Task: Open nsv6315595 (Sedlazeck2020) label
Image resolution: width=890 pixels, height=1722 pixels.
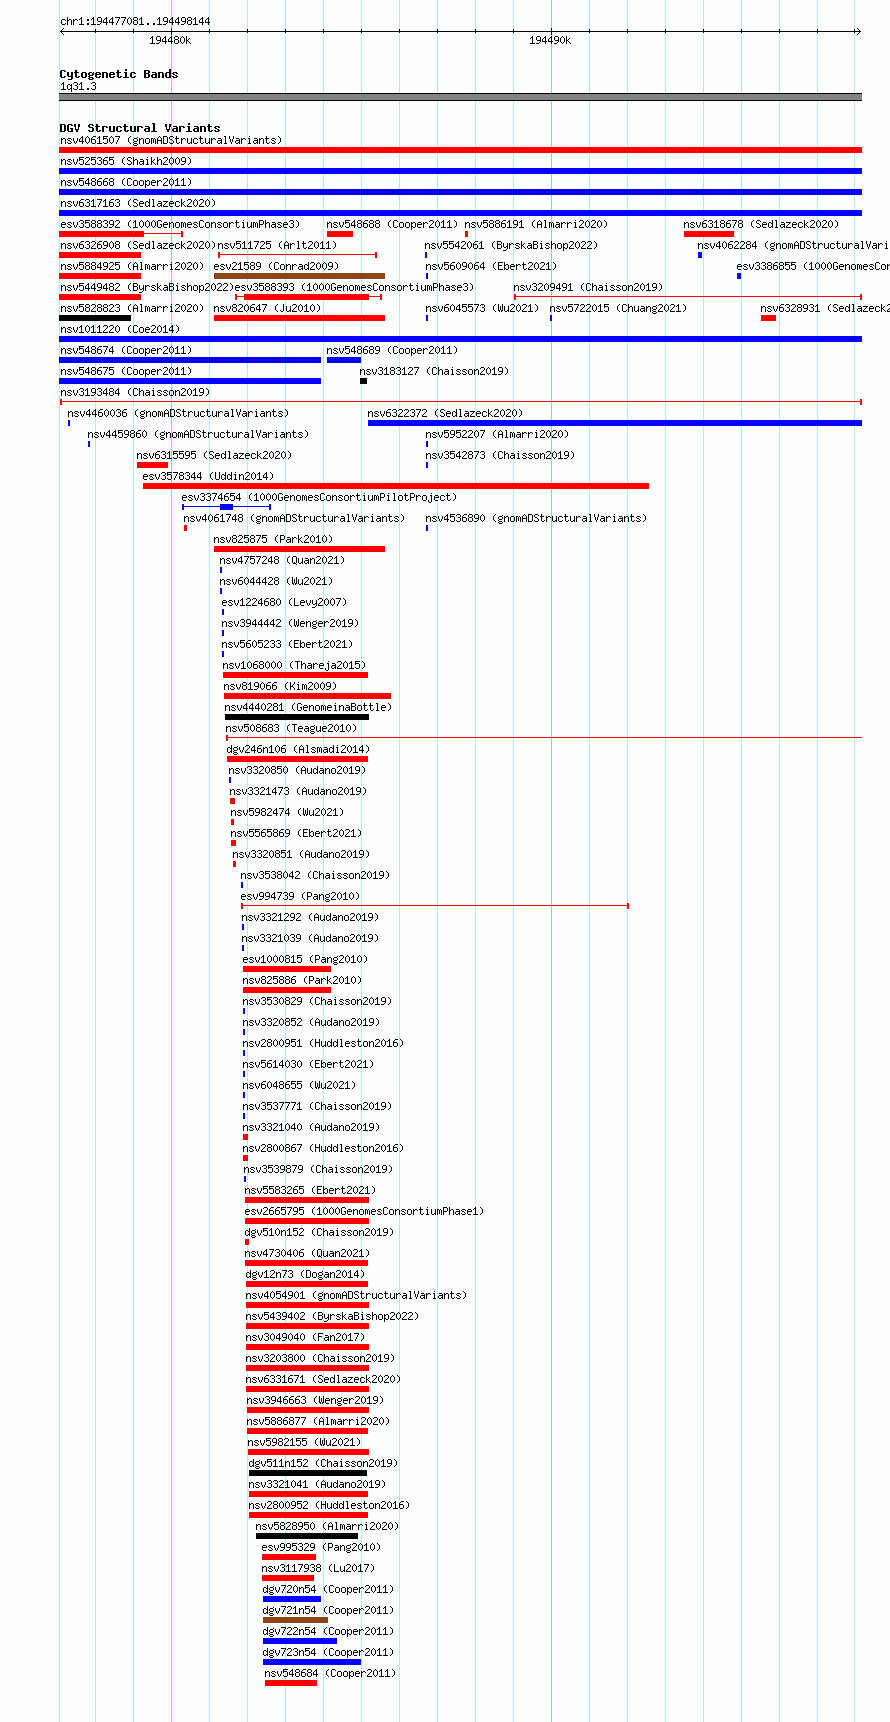Action: tap(215, 455)
